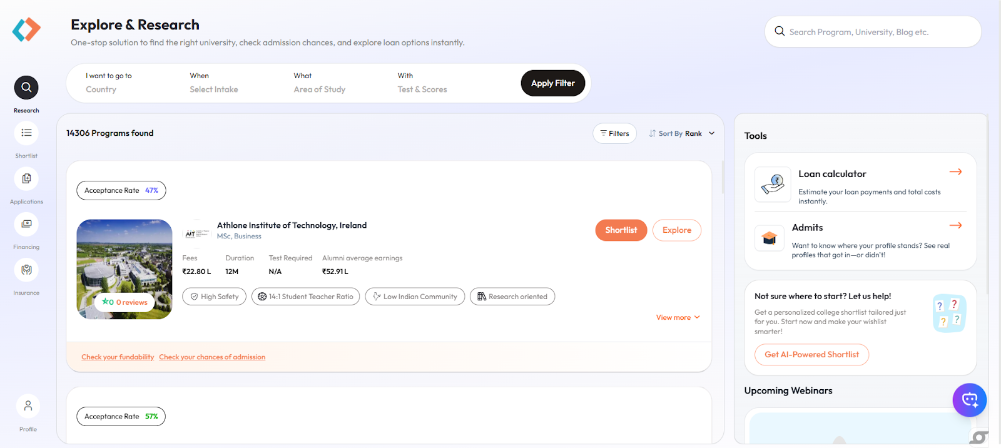
Task: Open the Shortlist sidebar icon
Action: coord(26,133)
